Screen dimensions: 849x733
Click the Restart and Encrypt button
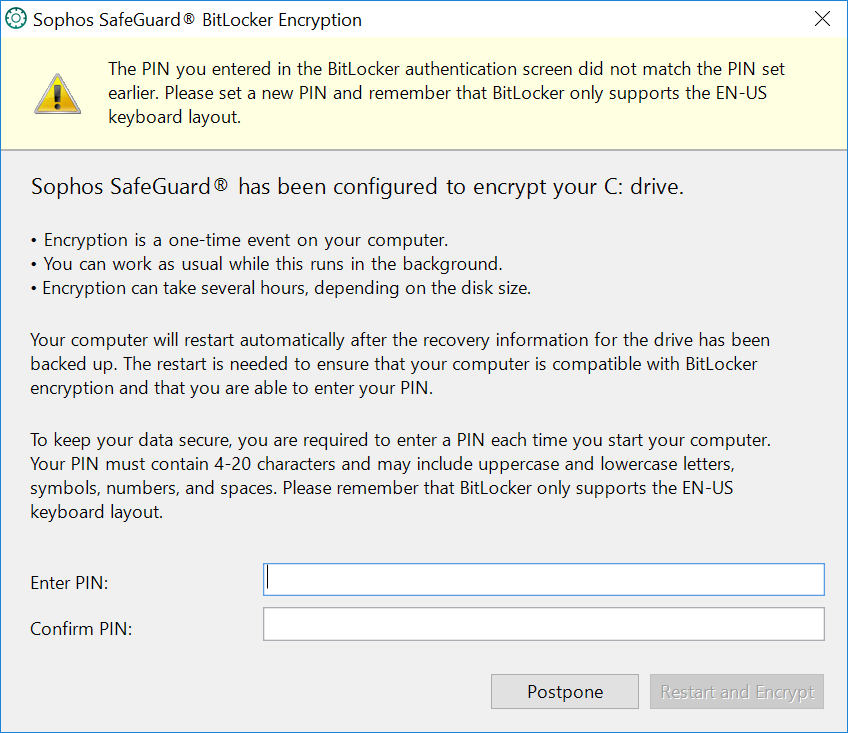(737, 691)
